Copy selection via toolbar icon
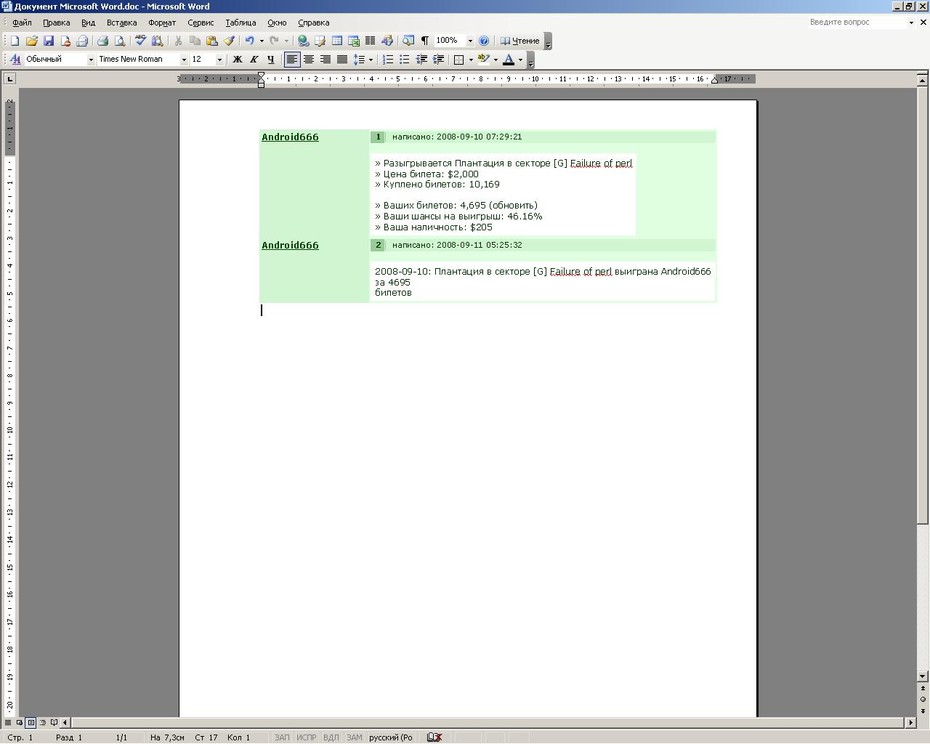Screen dimensions: 930x744 pos(195,41)
